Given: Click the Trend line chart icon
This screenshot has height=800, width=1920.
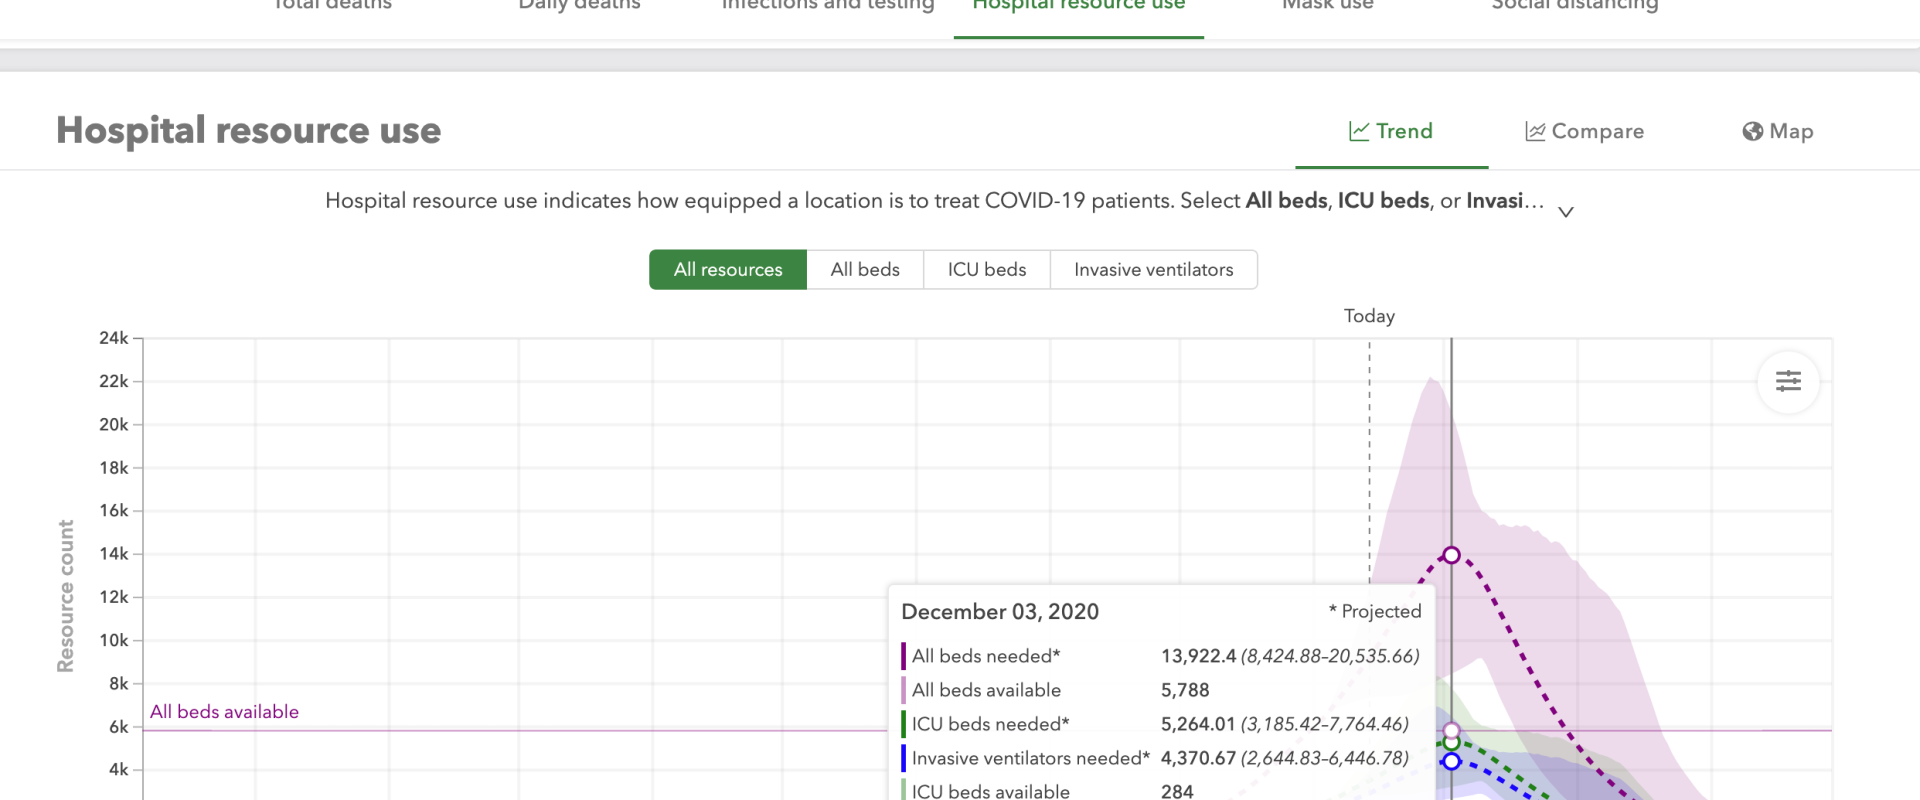Looking at the screenshot, I should click(x=1358, y=131).
